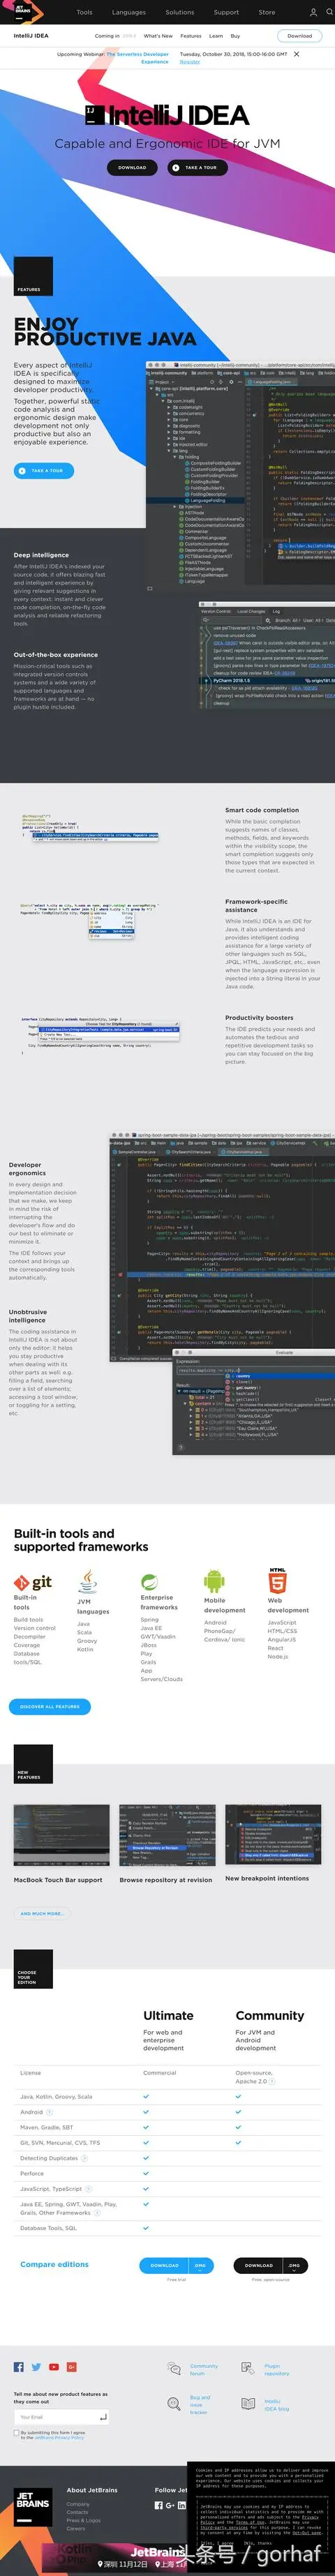Open footer Company link

pos(78,2504)
